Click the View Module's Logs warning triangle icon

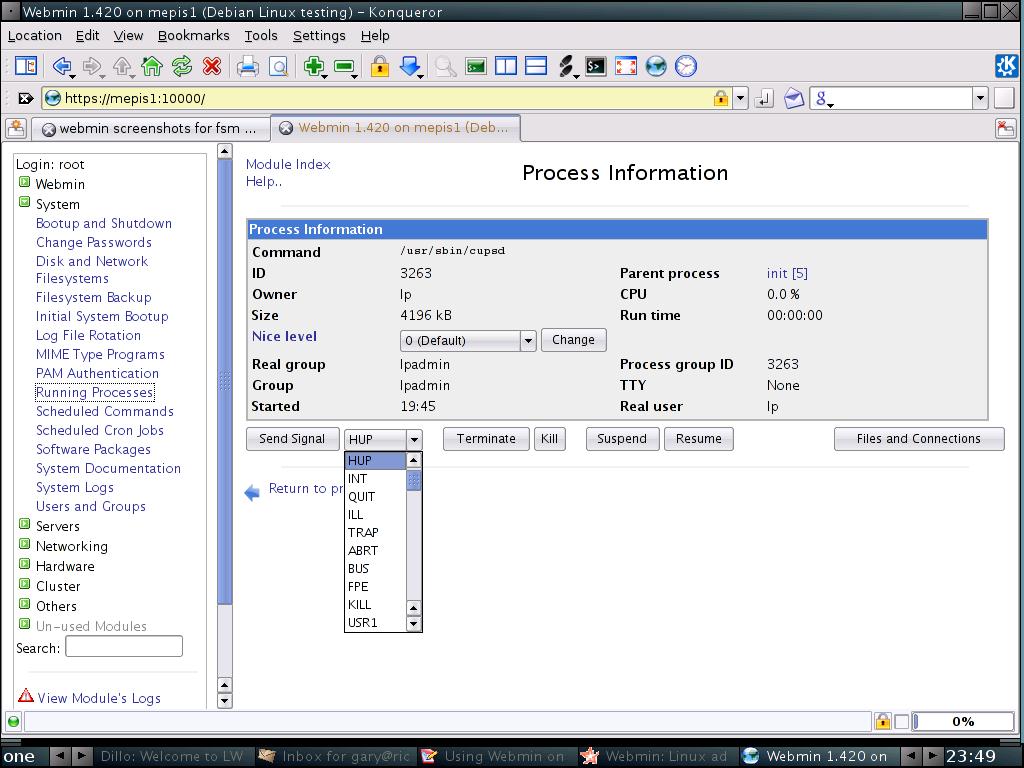tap(25, 696)
